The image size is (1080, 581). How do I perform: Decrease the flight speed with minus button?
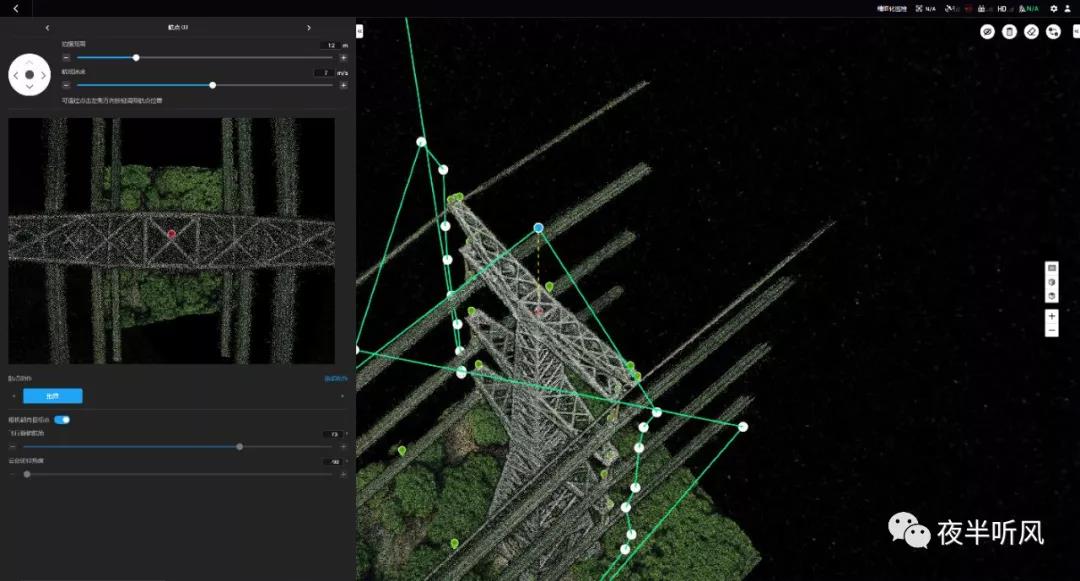[x=66, y=85]
